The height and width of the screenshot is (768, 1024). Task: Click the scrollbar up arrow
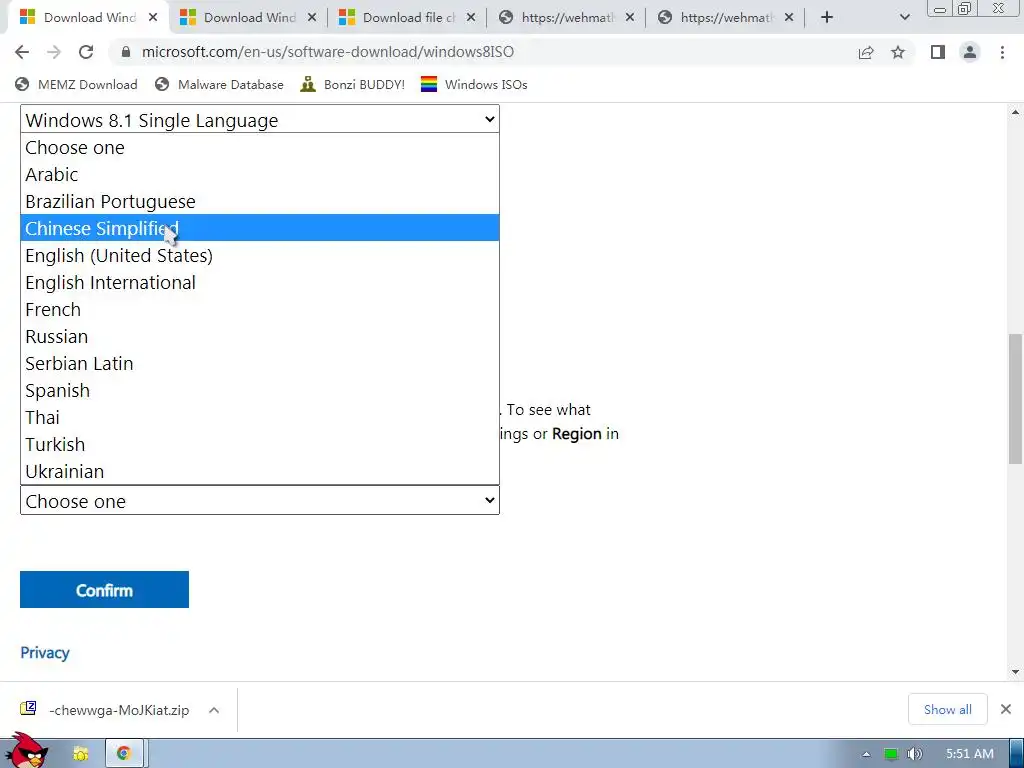click(x=1015, y=112)
